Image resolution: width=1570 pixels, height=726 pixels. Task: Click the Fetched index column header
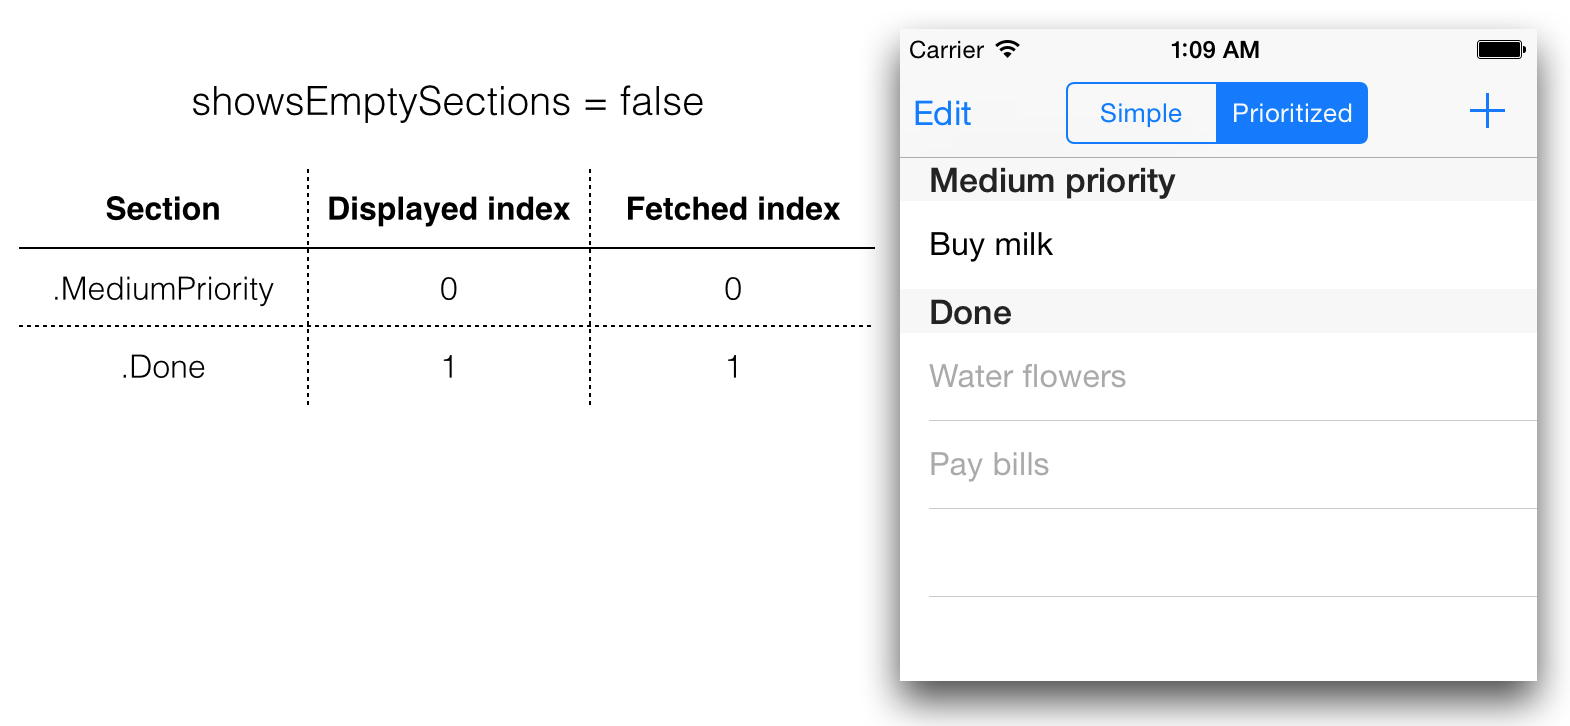[733, 209]
